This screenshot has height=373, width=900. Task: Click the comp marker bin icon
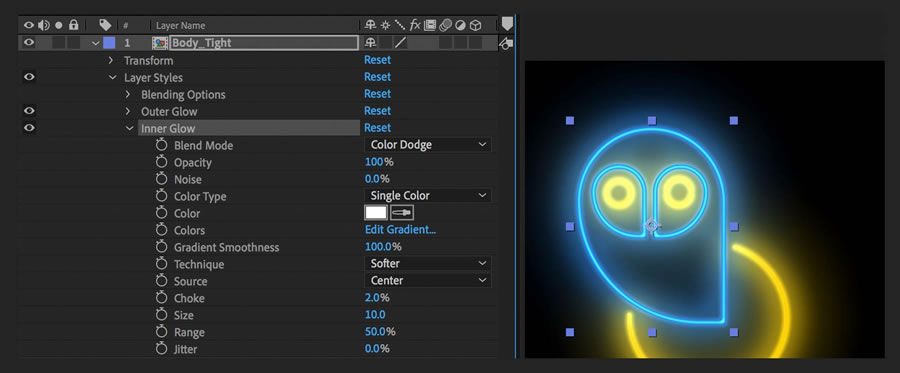pos(507,24)
